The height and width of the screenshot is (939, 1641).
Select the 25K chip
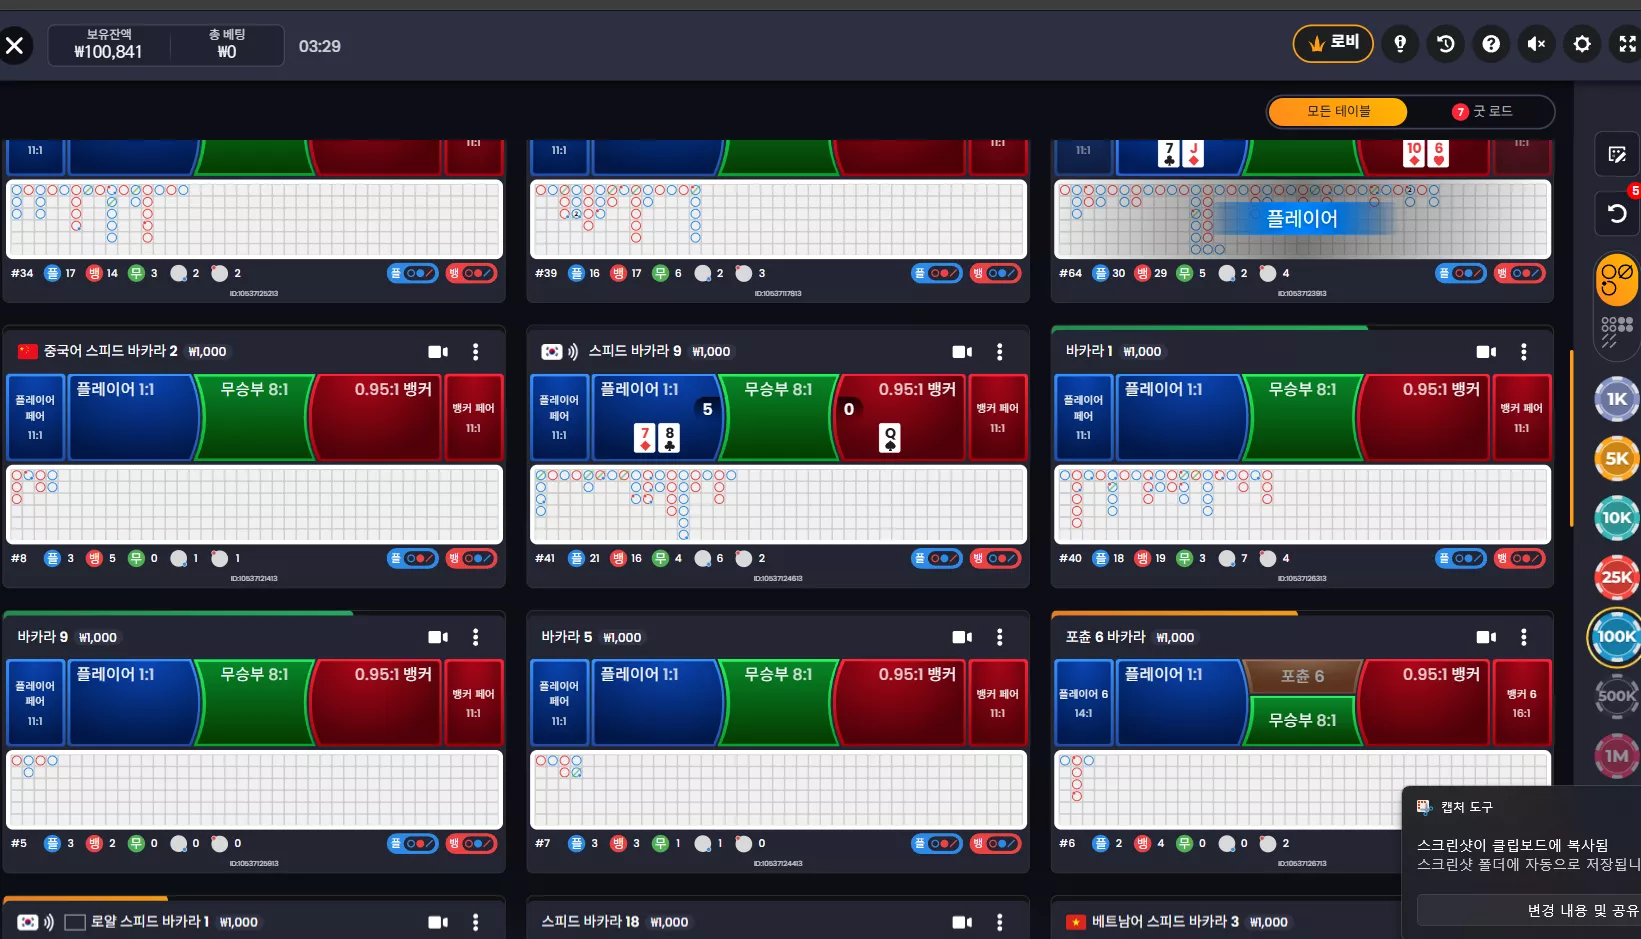pyautogui.click(x=1617, y=577)
